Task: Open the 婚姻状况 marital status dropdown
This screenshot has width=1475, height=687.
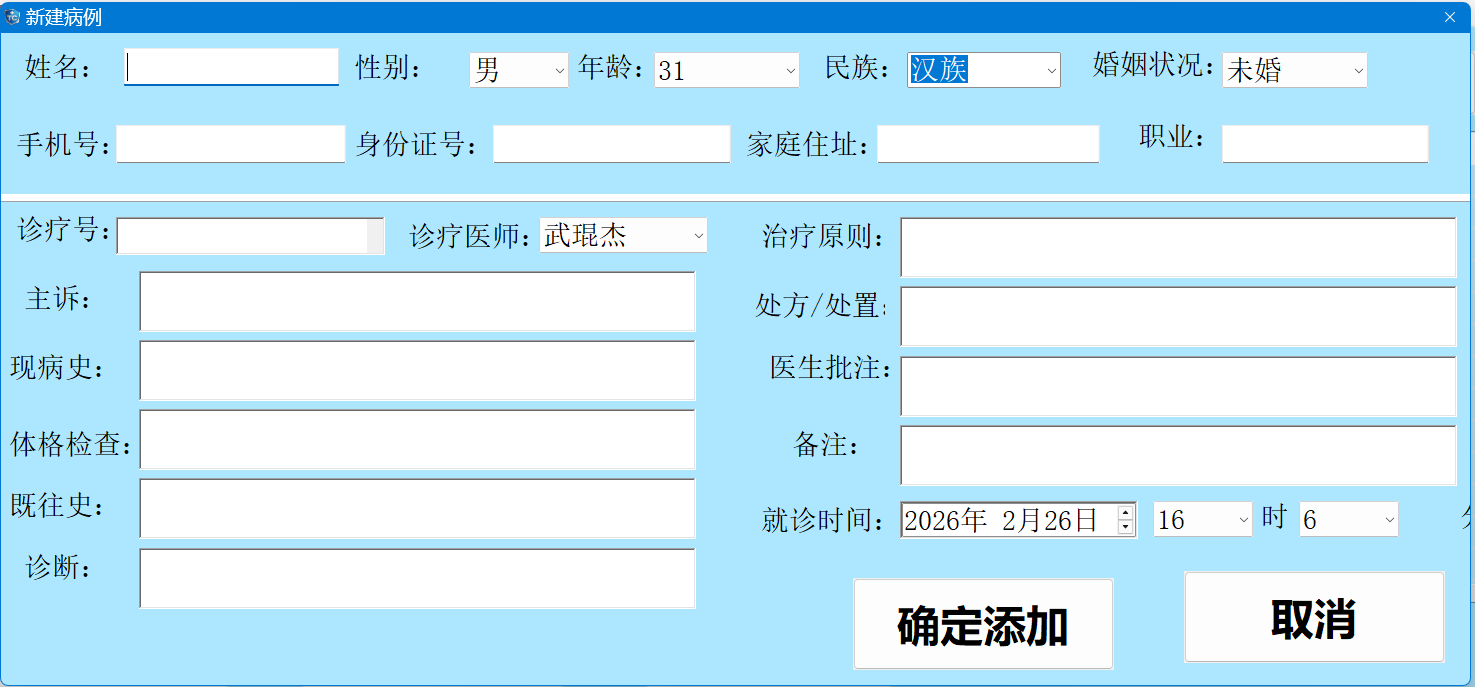Action: 1357,70
